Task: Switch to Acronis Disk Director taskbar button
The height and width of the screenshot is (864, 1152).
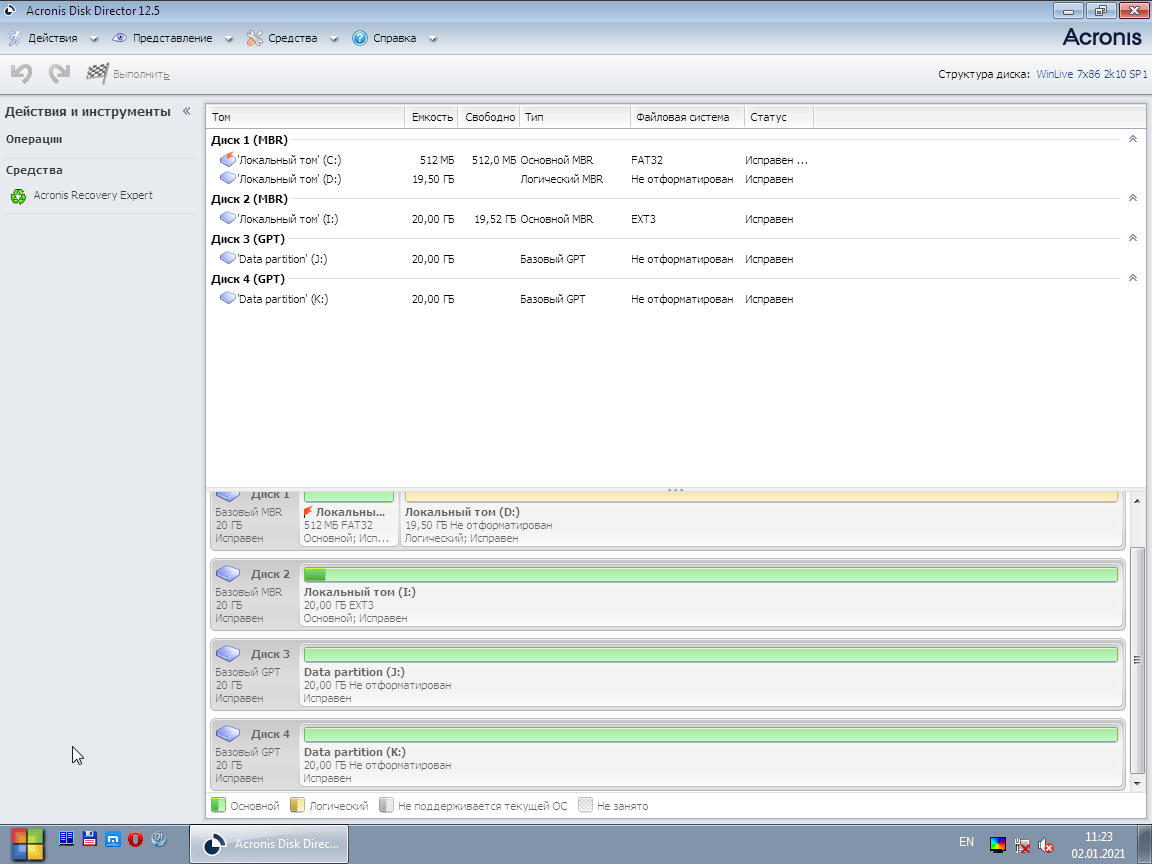Action: coord(269,843)
